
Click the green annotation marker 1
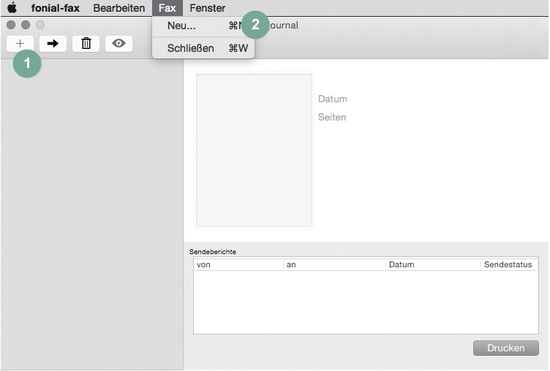coord(27,63)
